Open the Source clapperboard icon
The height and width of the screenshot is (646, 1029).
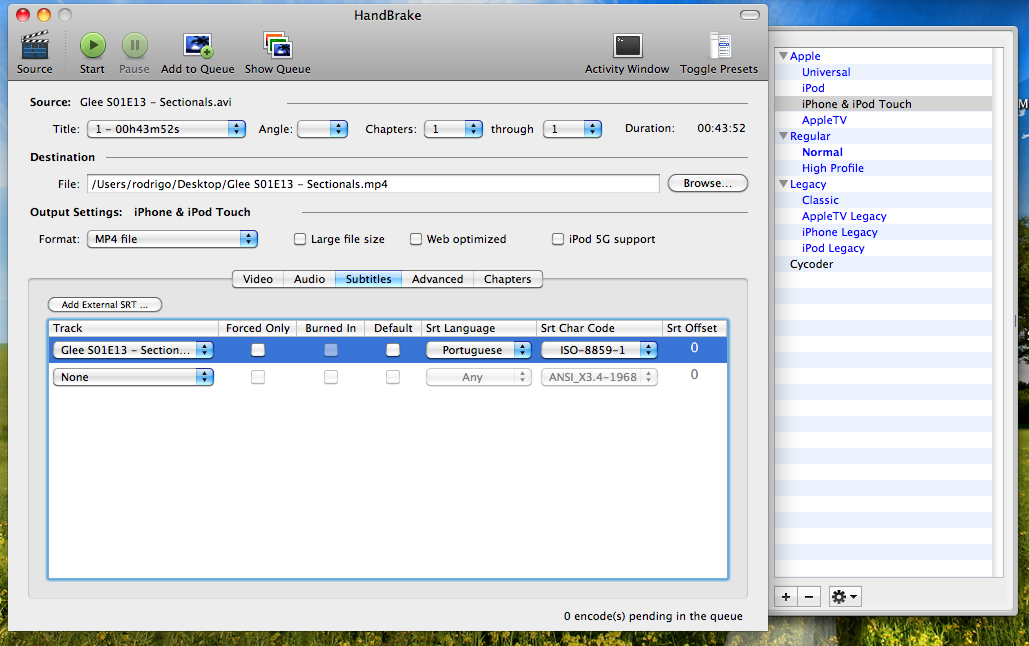pos(35,46)
